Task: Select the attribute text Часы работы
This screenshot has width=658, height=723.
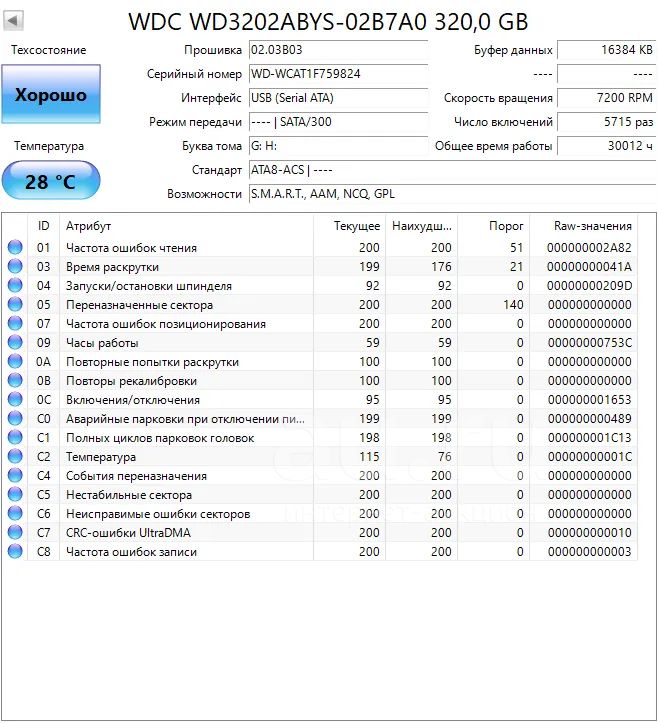Action: point(102,343)
